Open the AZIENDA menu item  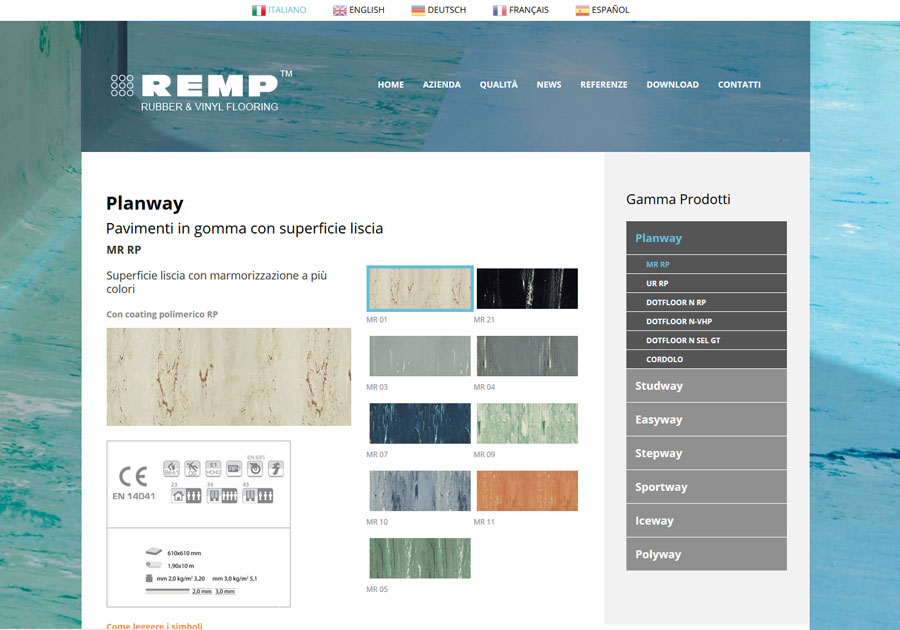pyautogui.click(x=442, y=84)
